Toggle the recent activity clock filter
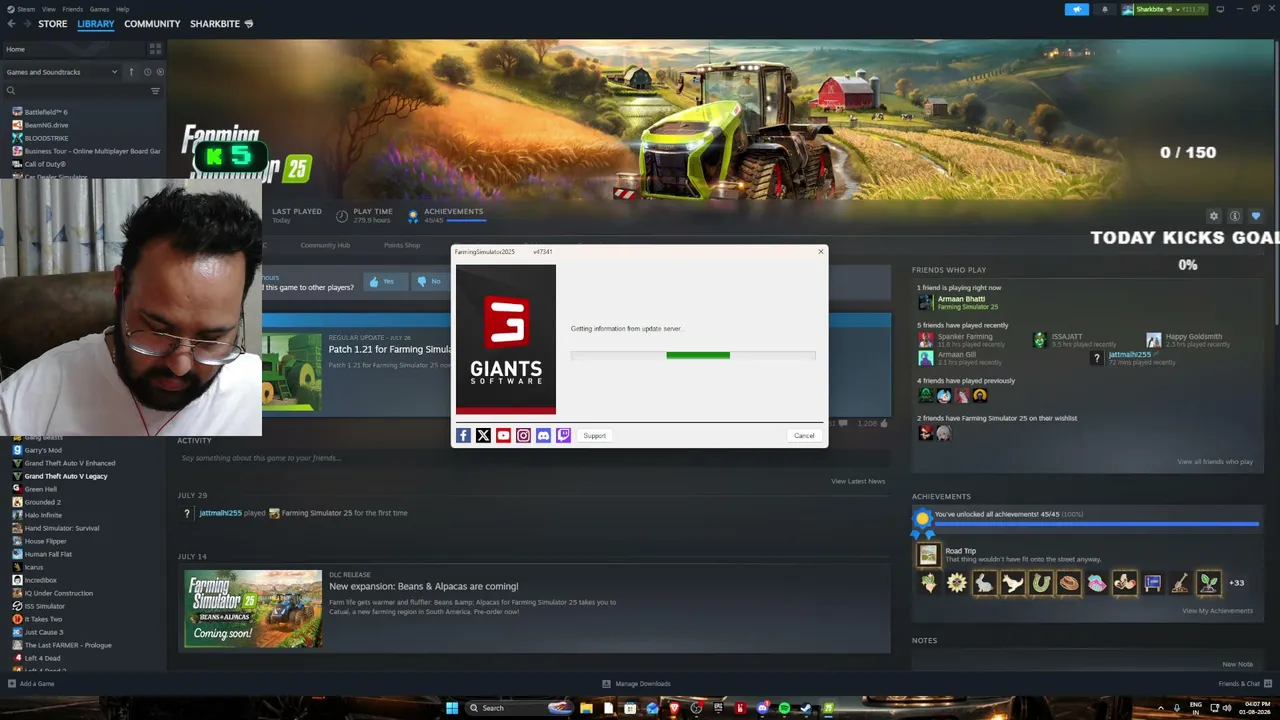1280x720 pixels. point(147,72)
